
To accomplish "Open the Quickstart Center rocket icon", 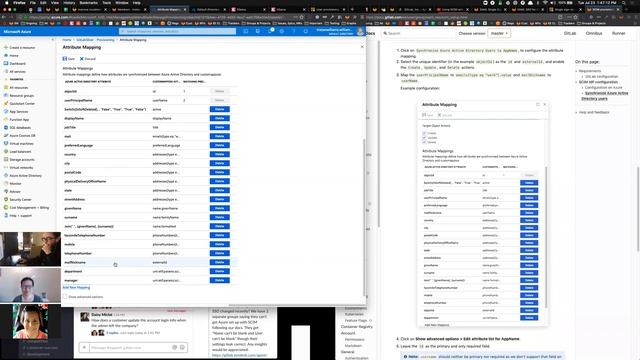I will click(x=6, y=103).
